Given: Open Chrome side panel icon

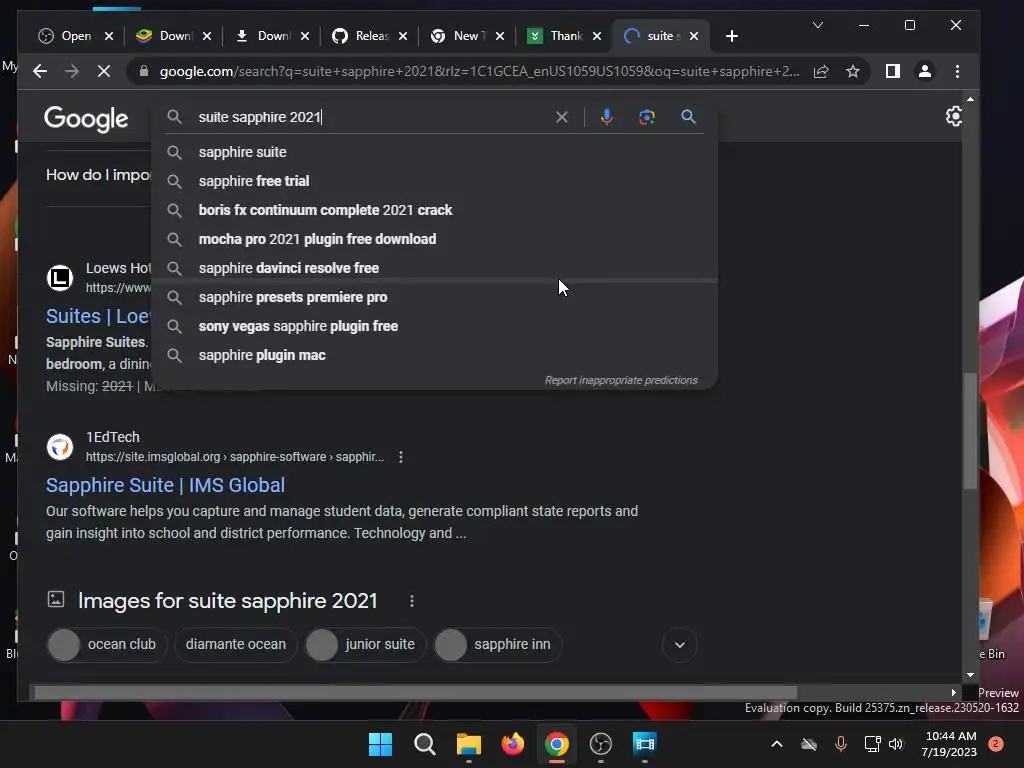Looking at the screenshot, I should [x=892, y=71].
